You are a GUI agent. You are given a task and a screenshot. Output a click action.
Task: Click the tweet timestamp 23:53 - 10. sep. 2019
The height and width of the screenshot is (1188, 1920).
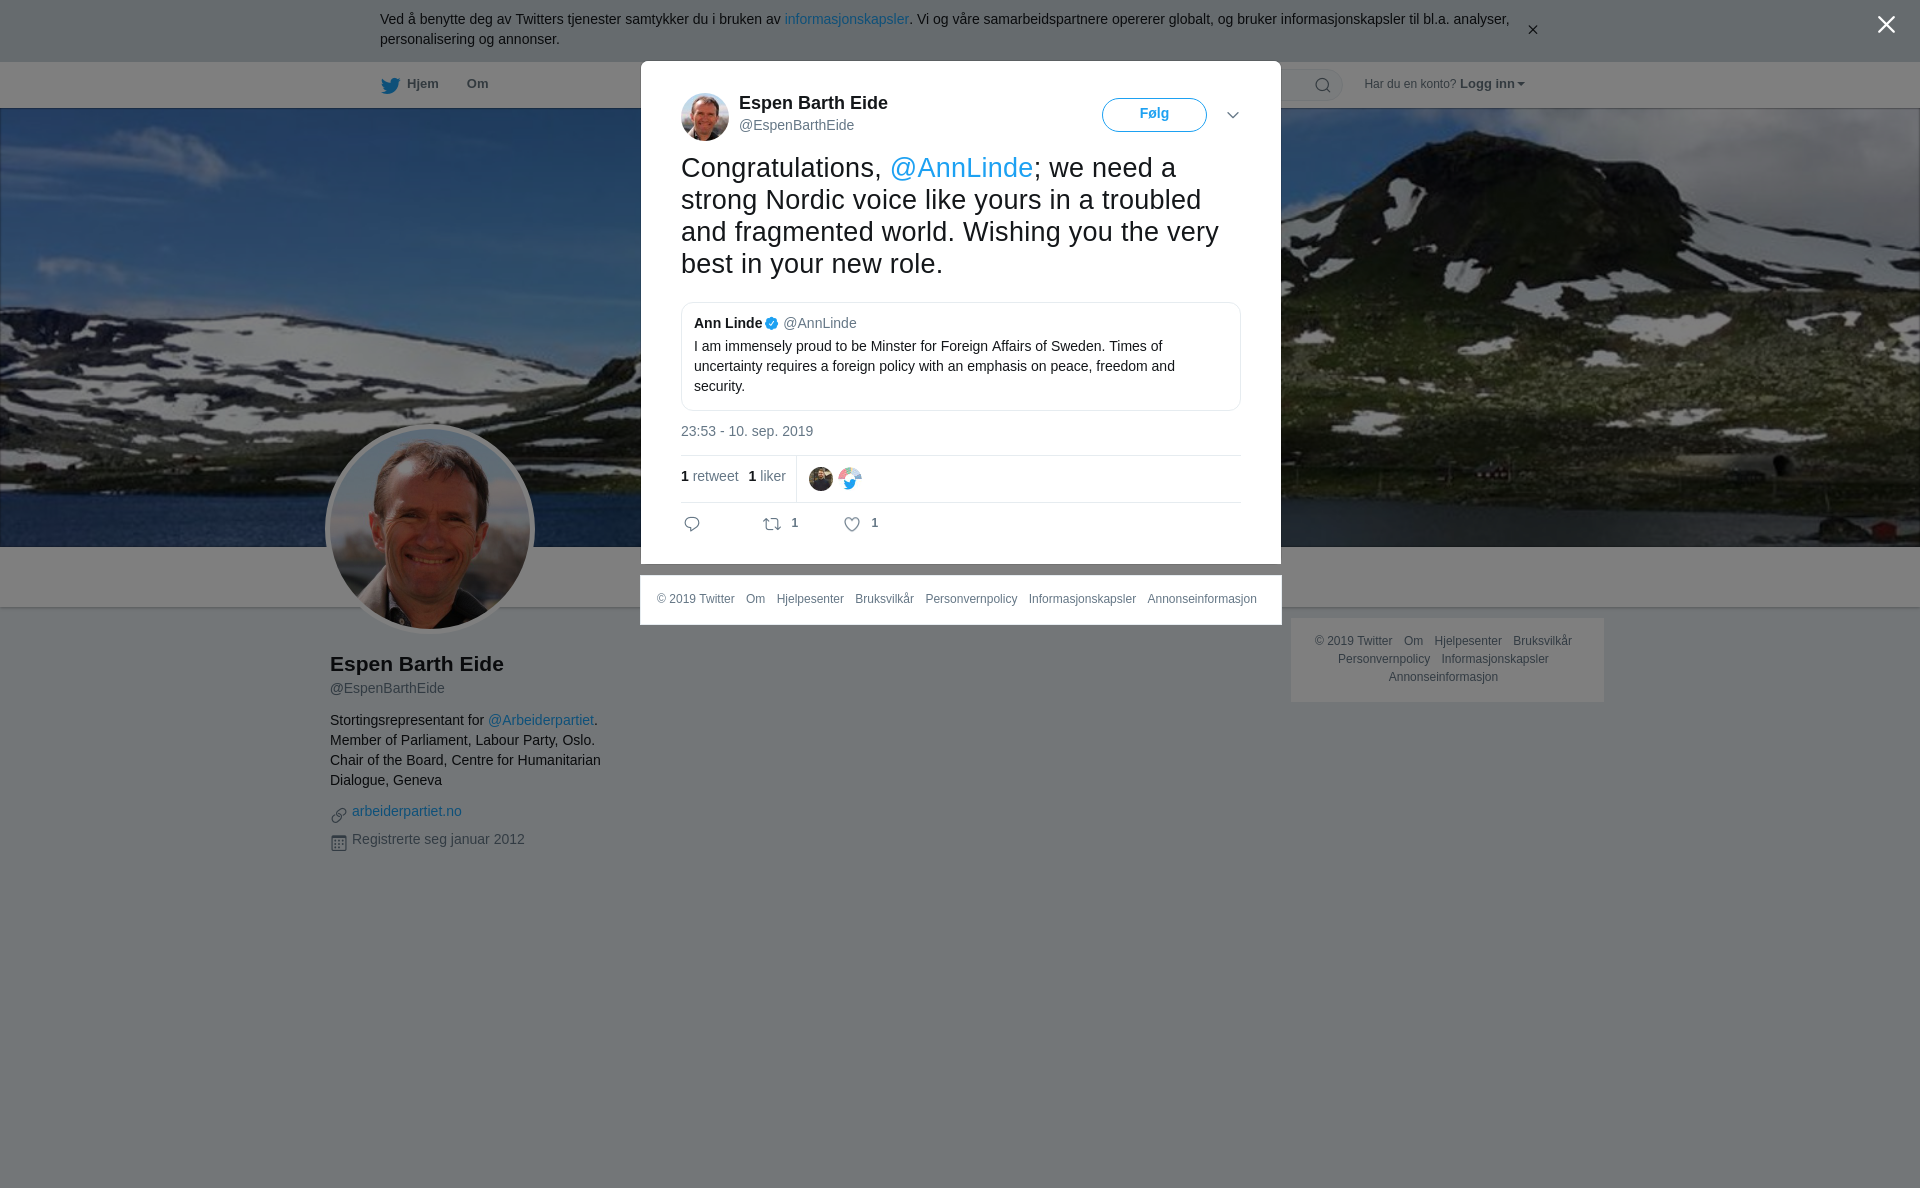pos(747,431)
